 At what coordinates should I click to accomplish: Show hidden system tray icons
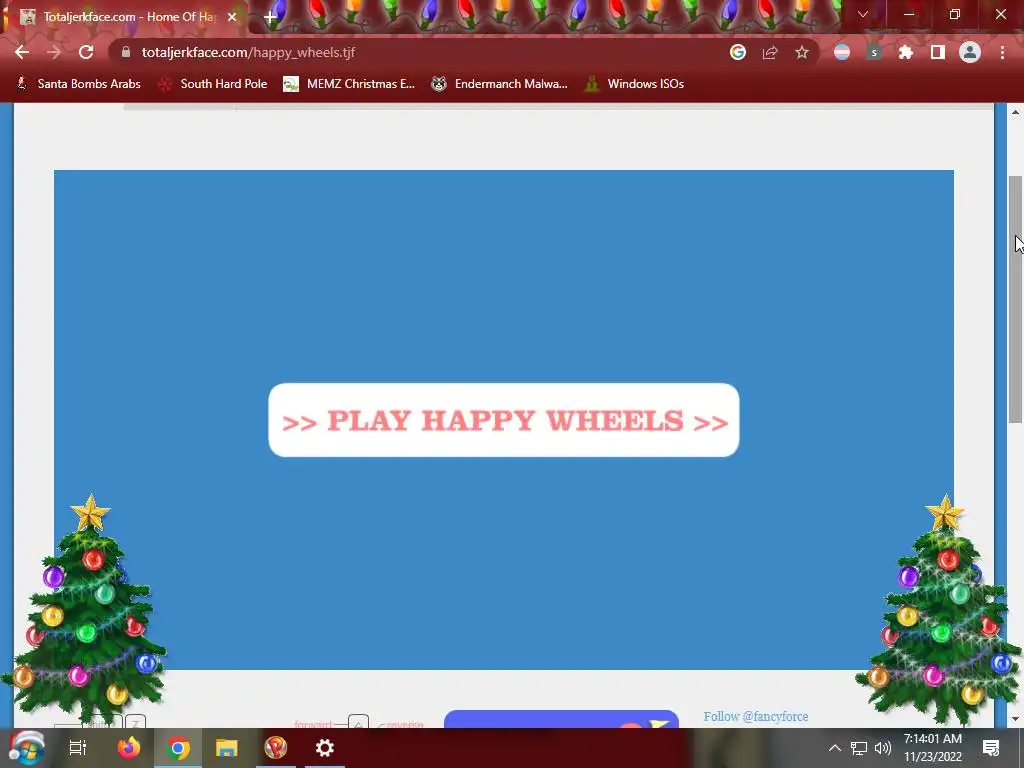[x=835, y=748]
